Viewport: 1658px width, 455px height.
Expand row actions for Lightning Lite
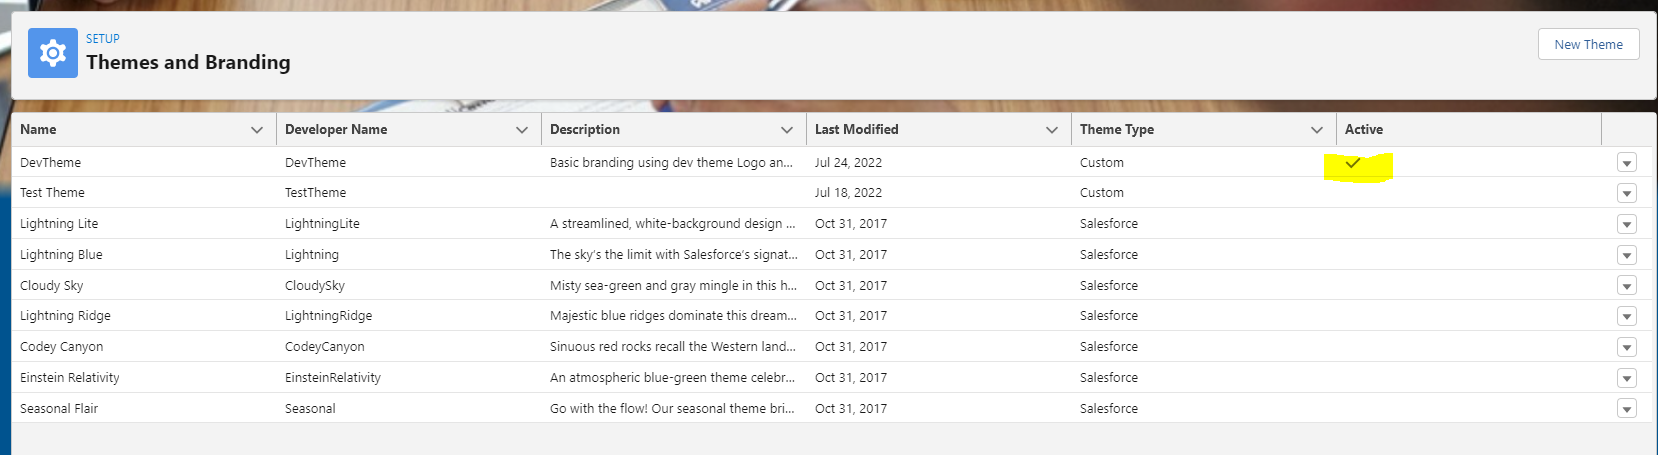[1626, 224]
